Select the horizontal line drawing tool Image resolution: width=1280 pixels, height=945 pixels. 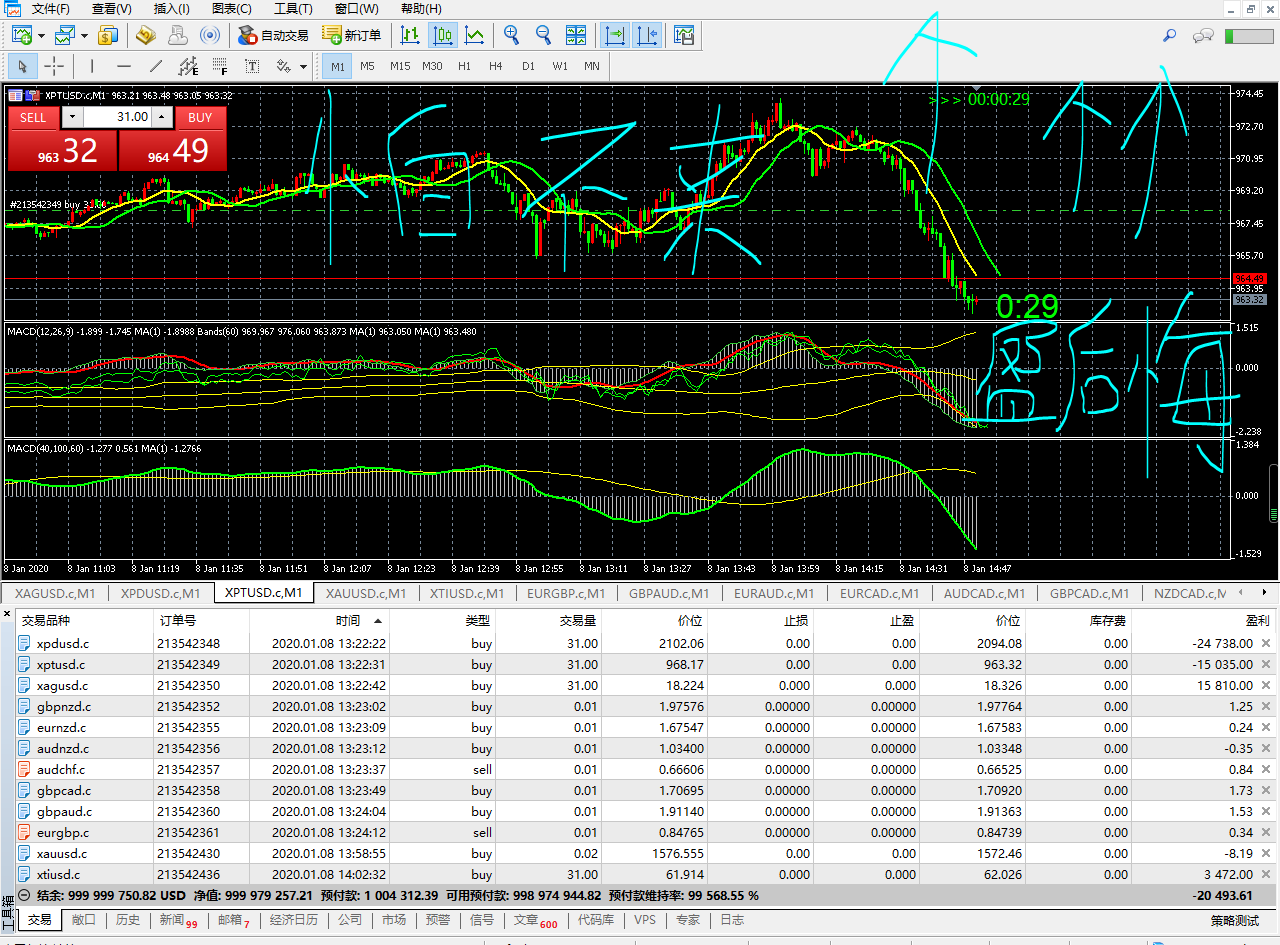tap(124, 67)
